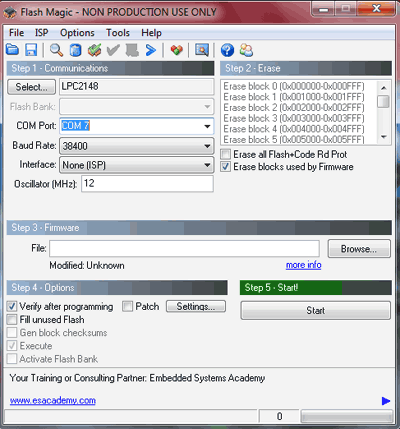This screenshot has height=429, width=400.
Task: Toggle Gen block checksums checkbox
Action: (x=12, y=333)
